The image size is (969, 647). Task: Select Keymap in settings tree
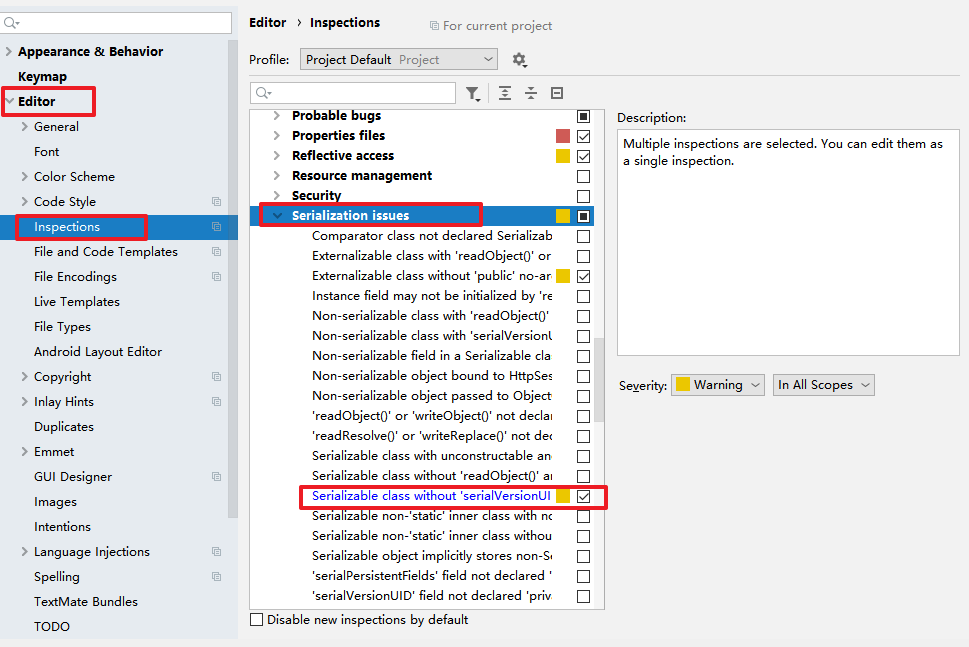click(x=42, y=77)
